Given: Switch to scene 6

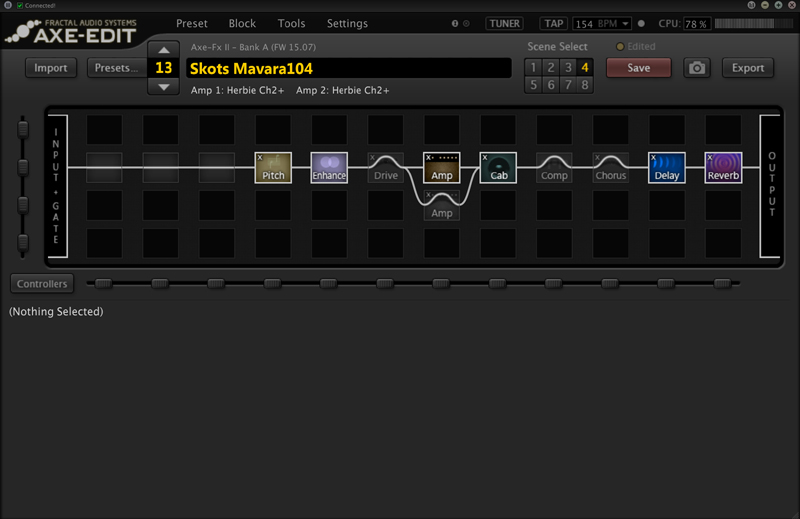Looking at the screenshot, I should [x=550, y=85].
